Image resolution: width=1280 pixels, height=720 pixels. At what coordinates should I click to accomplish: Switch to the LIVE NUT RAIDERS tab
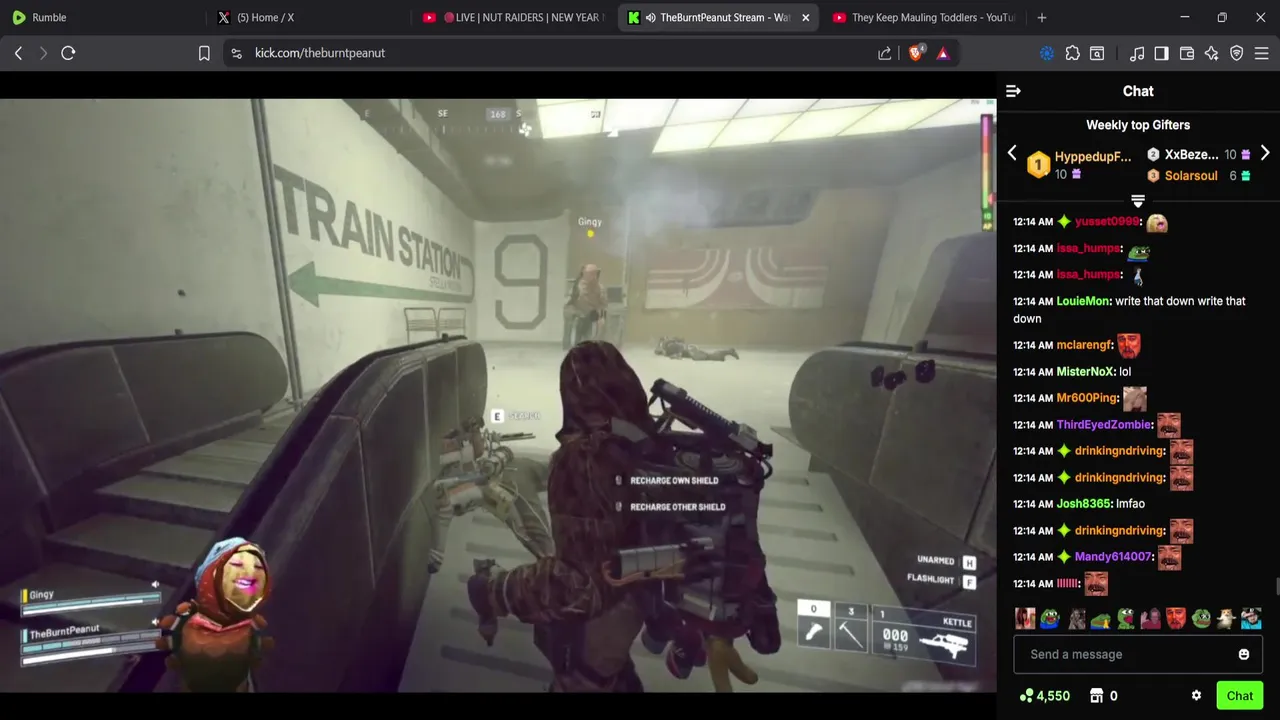pos(513,17)
